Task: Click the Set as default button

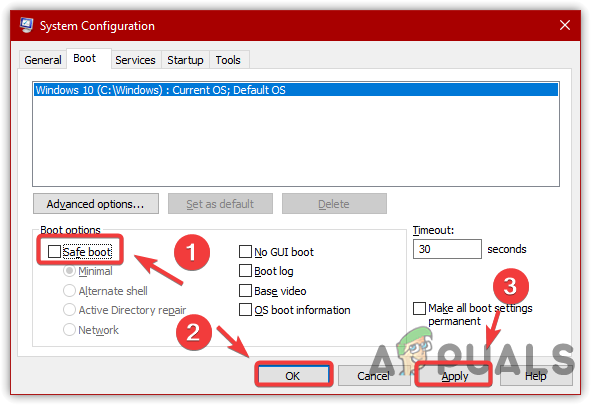Action: pyautogui.click(x=220, y=204)
